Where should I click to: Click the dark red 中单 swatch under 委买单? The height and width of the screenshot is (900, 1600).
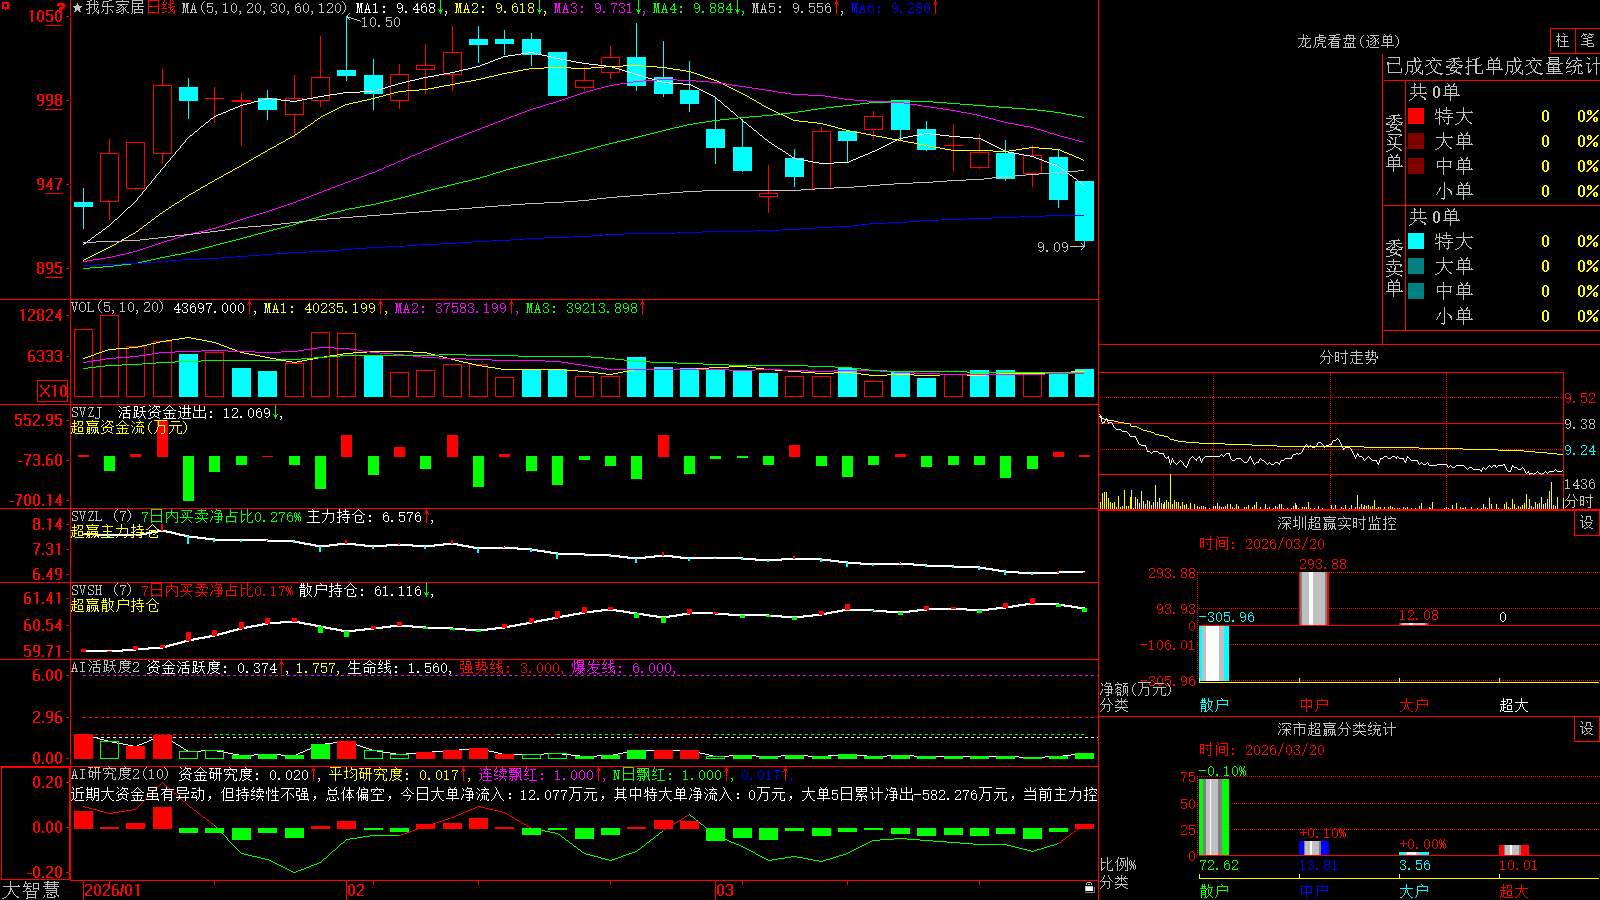(x=1416, y=166)
